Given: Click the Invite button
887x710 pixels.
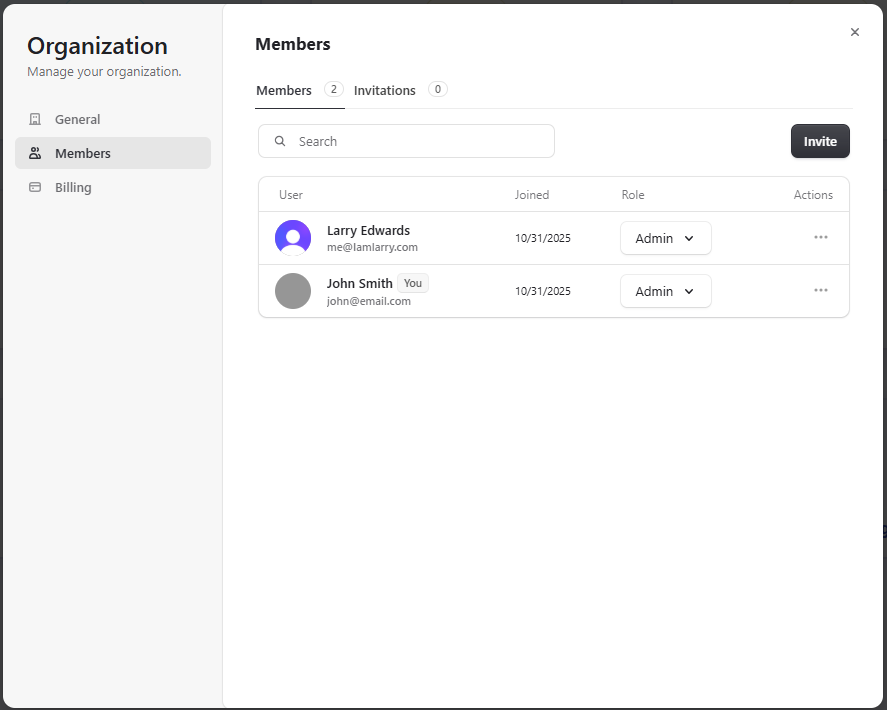Looking at the screenshot, I should 820,141.
